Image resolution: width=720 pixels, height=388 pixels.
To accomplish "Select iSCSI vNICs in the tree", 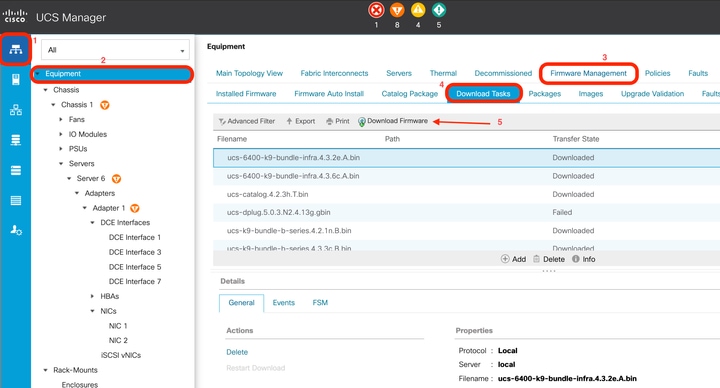I will tap(121, 355).
